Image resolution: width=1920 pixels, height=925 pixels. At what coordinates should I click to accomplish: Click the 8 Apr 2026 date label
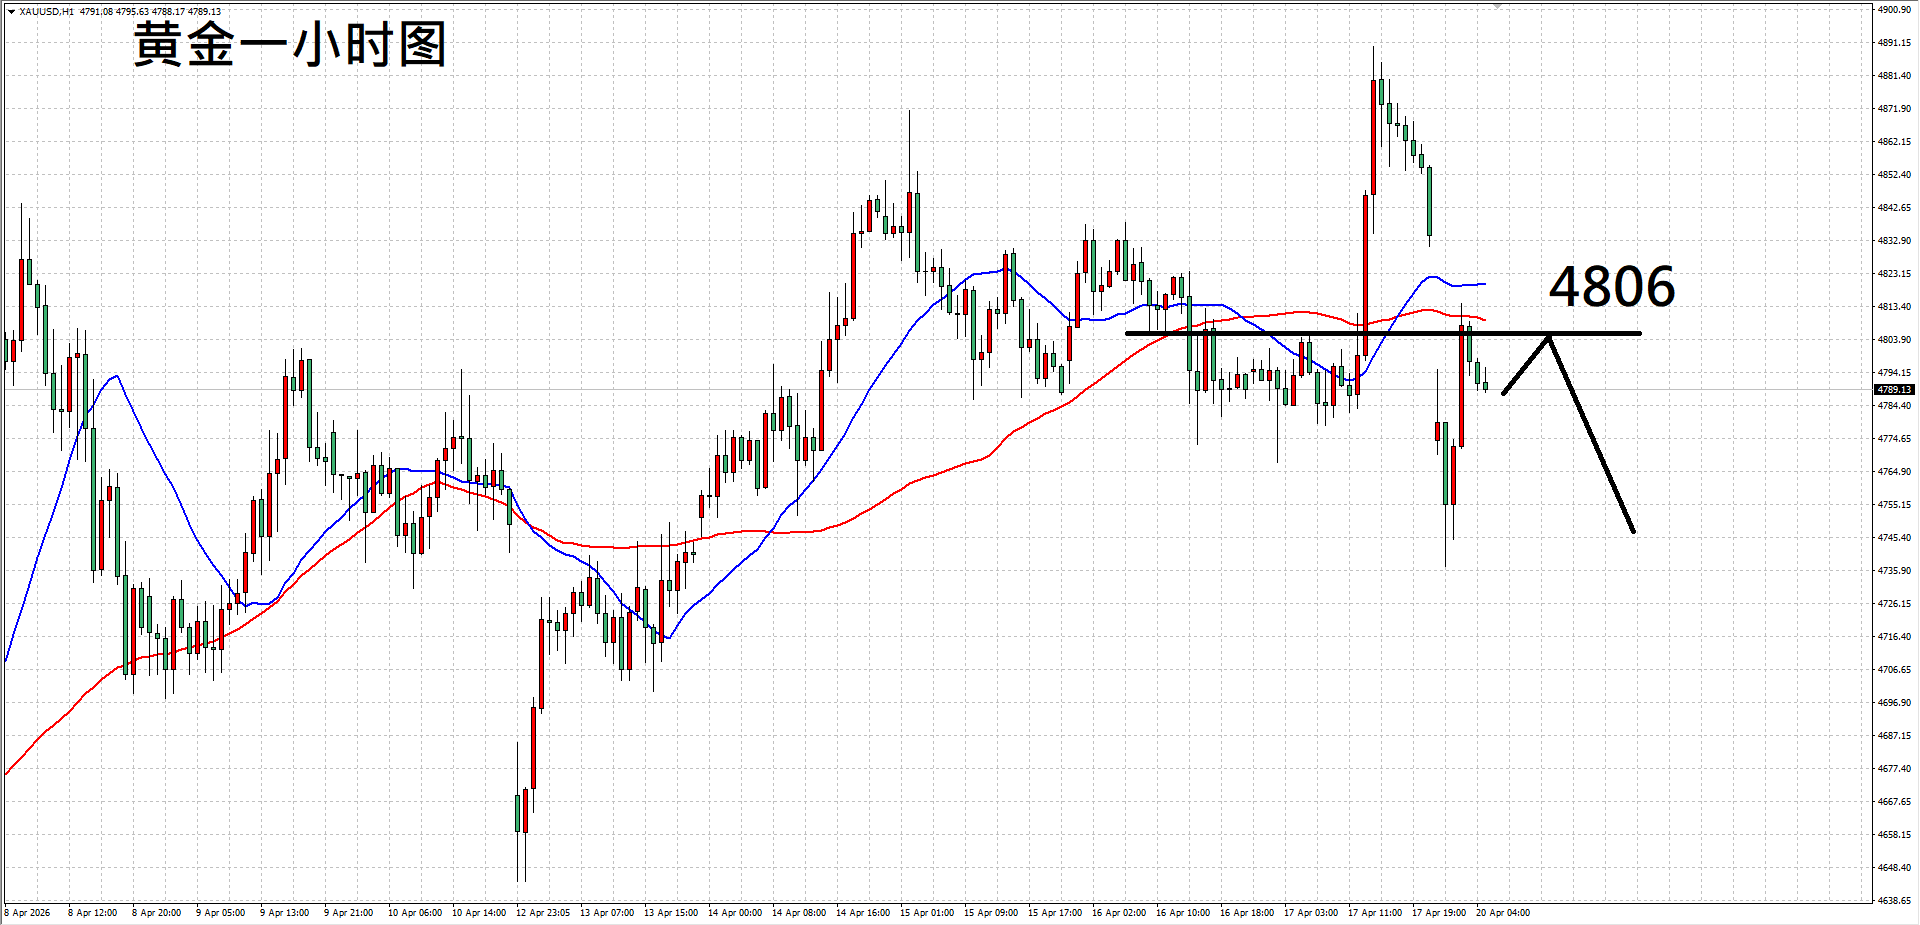tap(28, 912)
